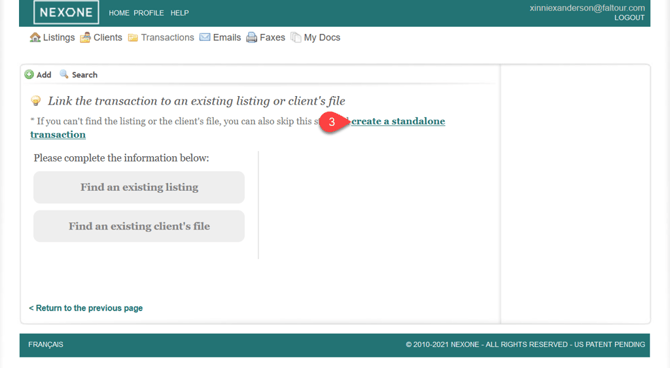Open the My Docs pages icon

[x=296, y=38]
